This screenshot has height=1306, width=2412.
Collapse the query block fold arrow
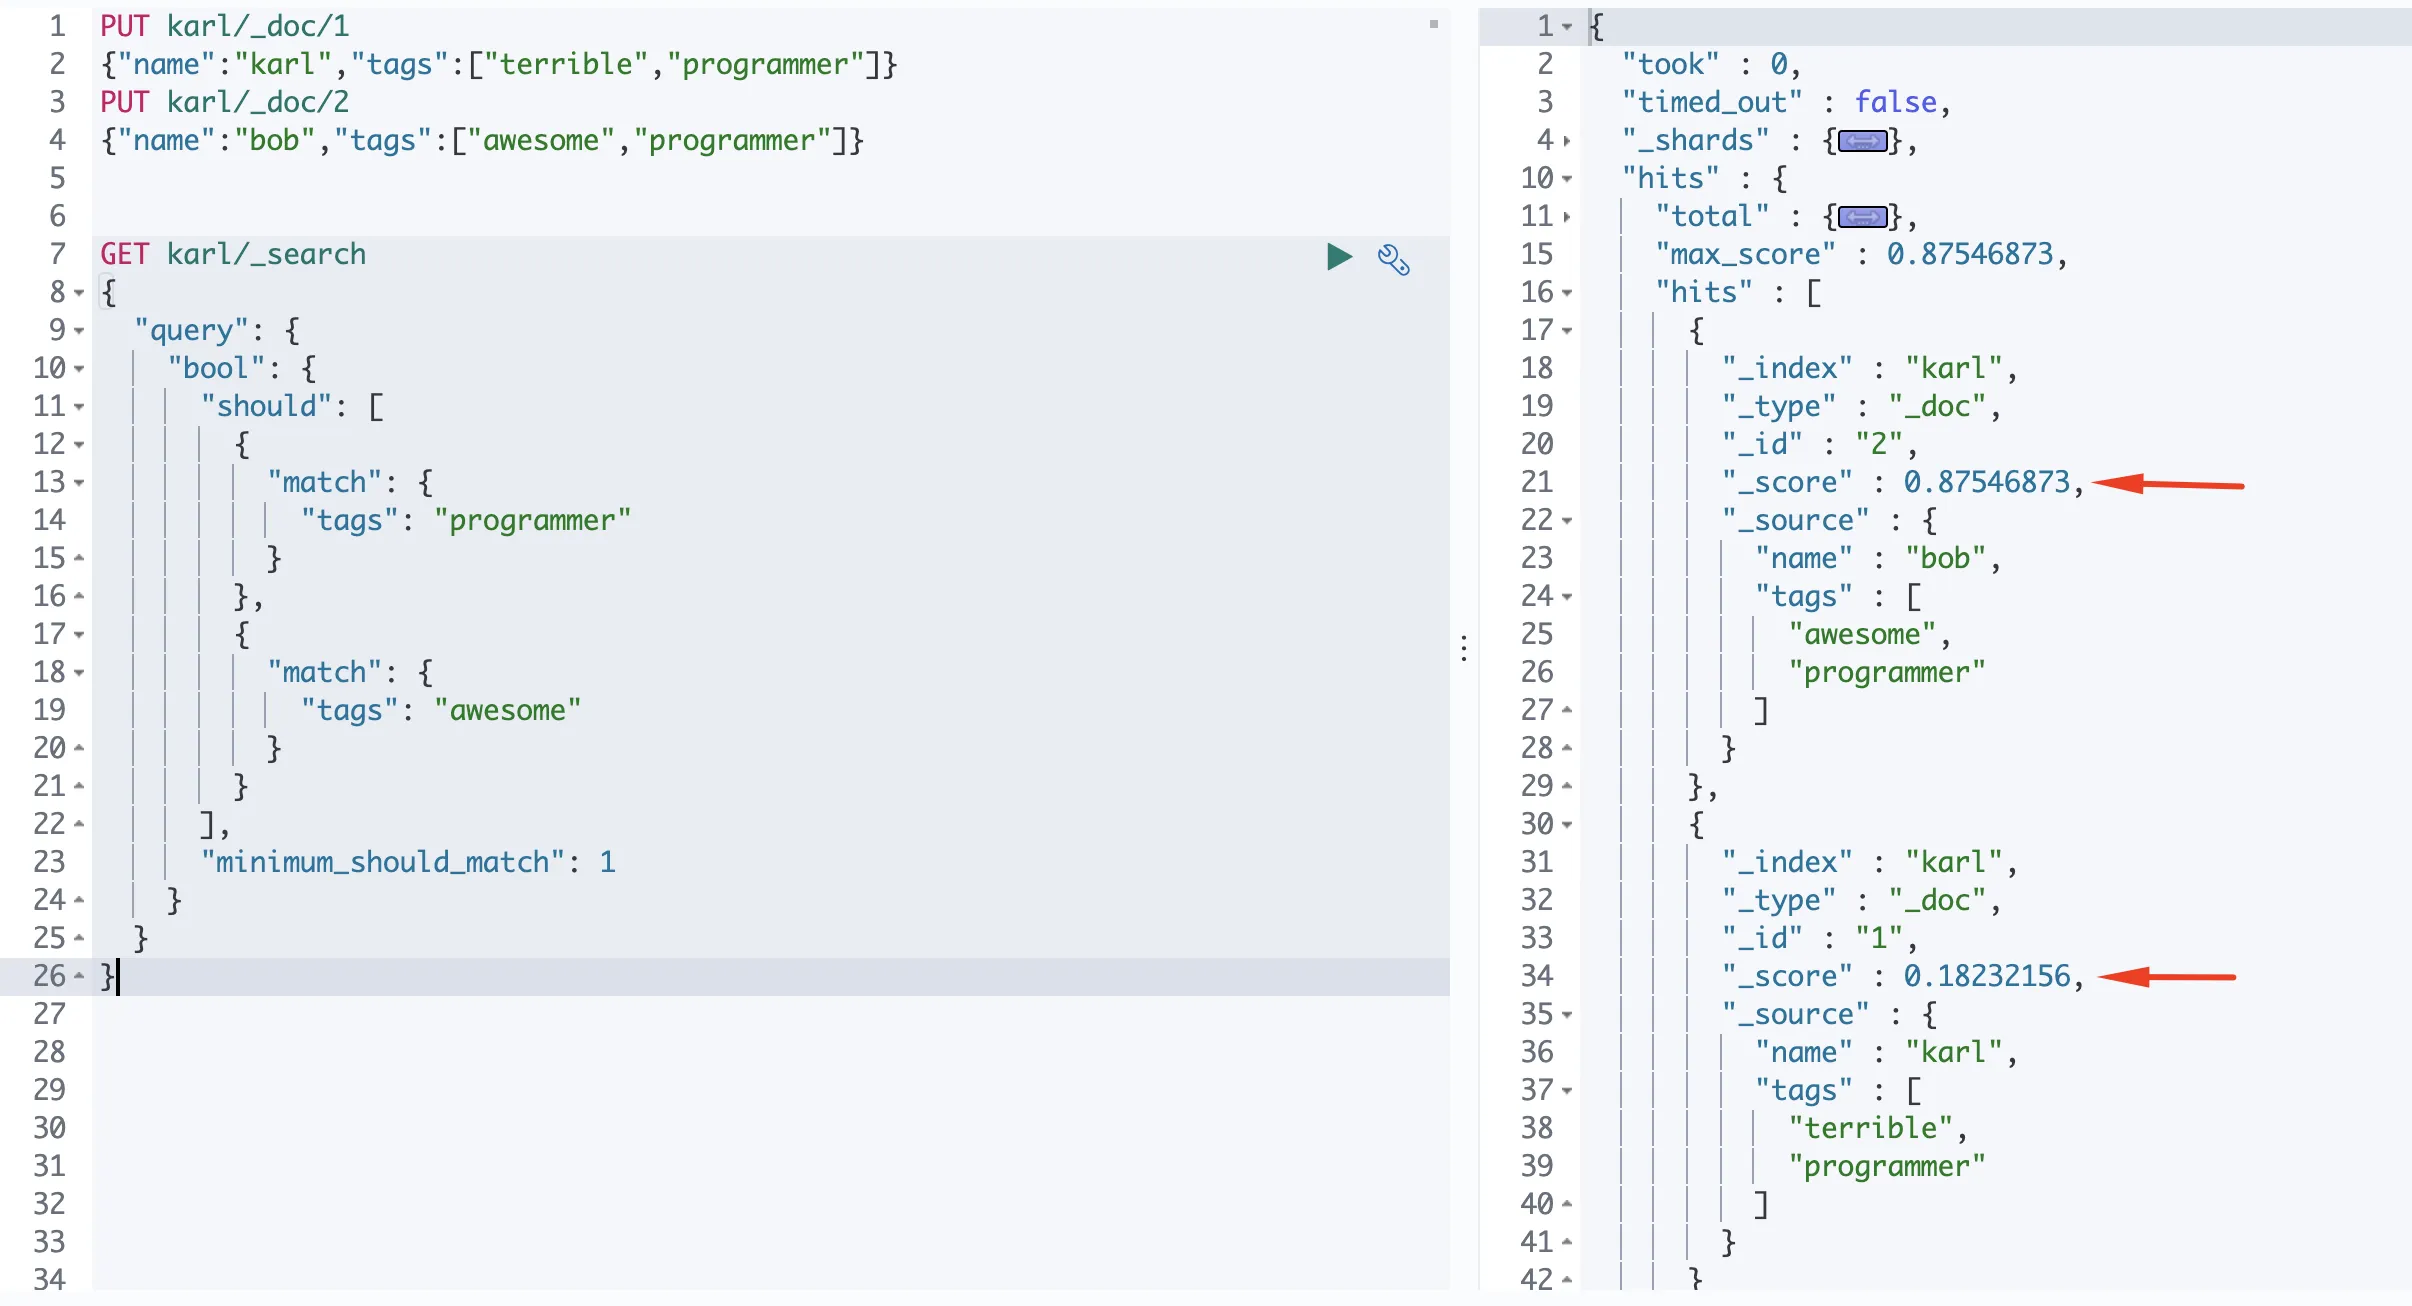click(x=79, y=331)
